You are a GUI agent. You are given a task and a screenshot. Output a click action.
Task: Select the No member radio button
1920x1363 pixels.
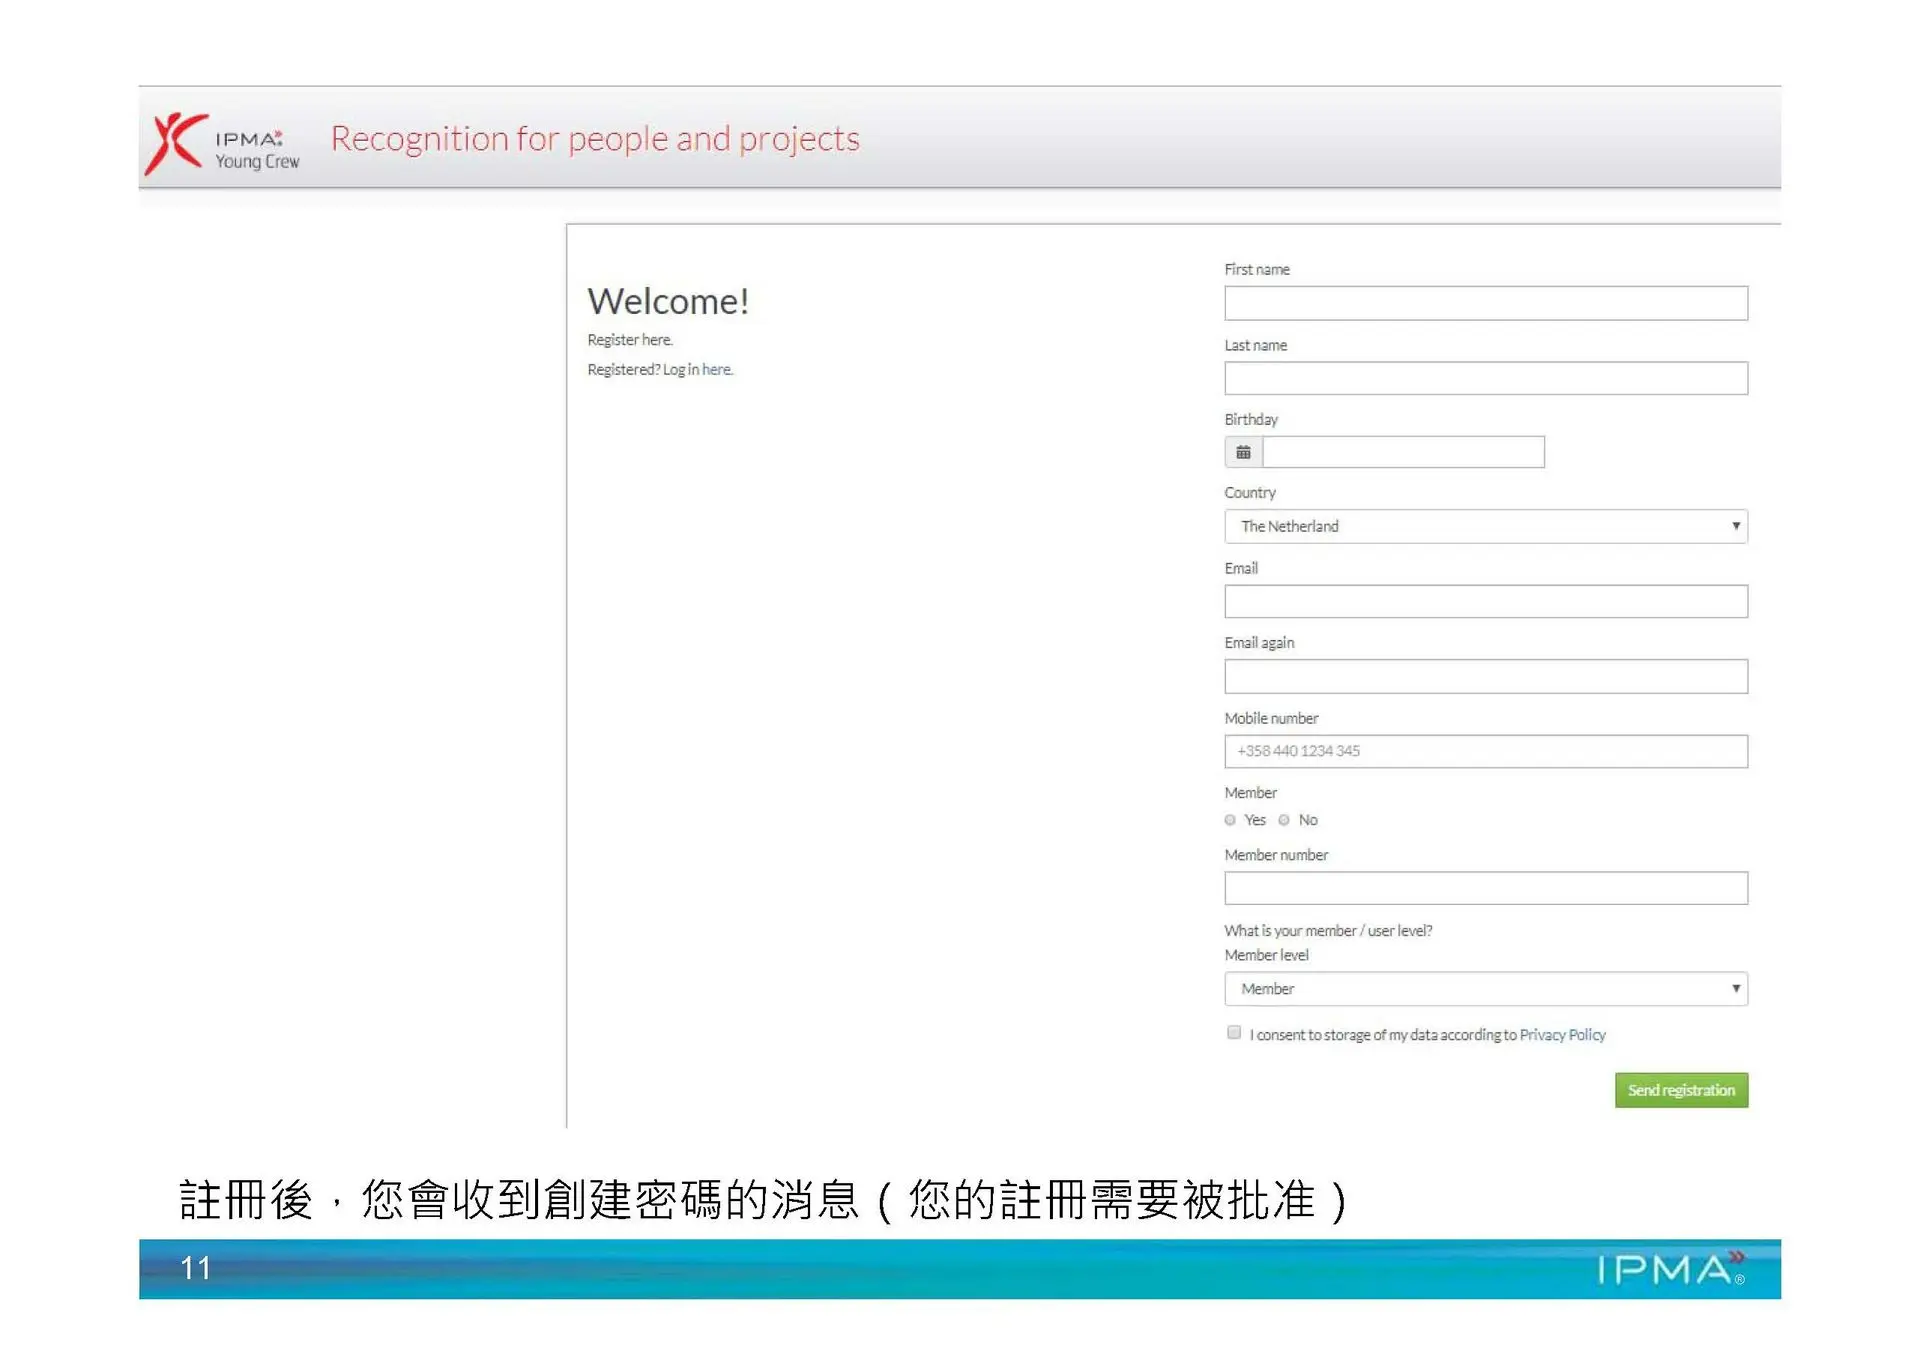pos(1284,820)
